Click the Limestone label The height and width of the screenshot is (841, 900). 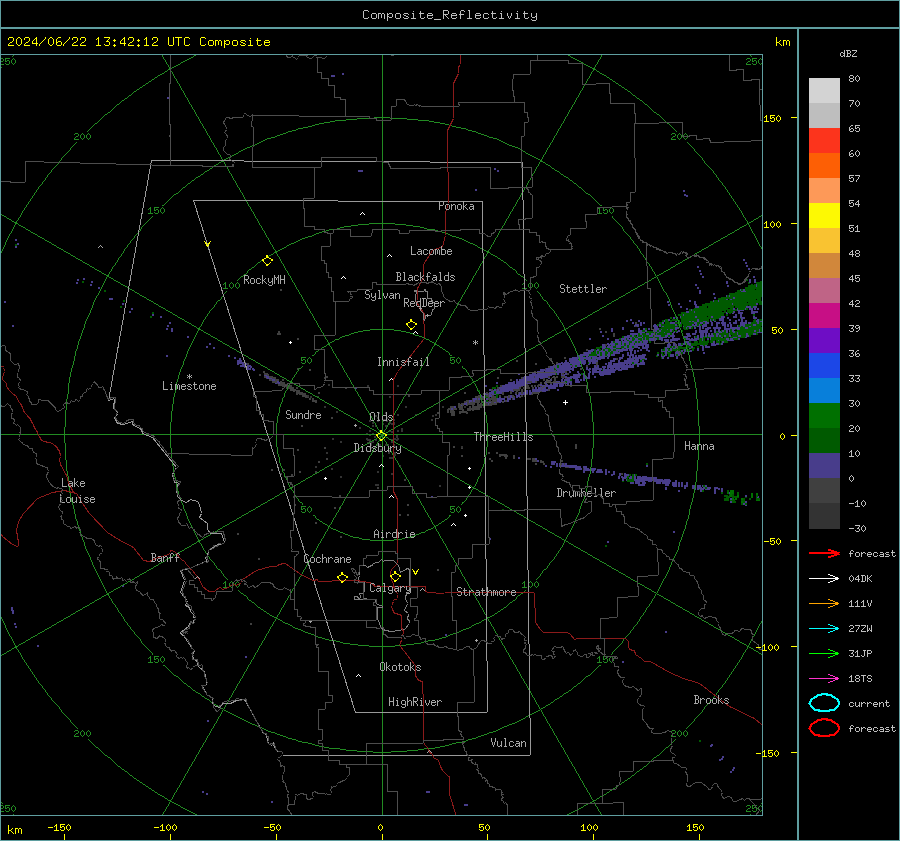pos(189,386)
